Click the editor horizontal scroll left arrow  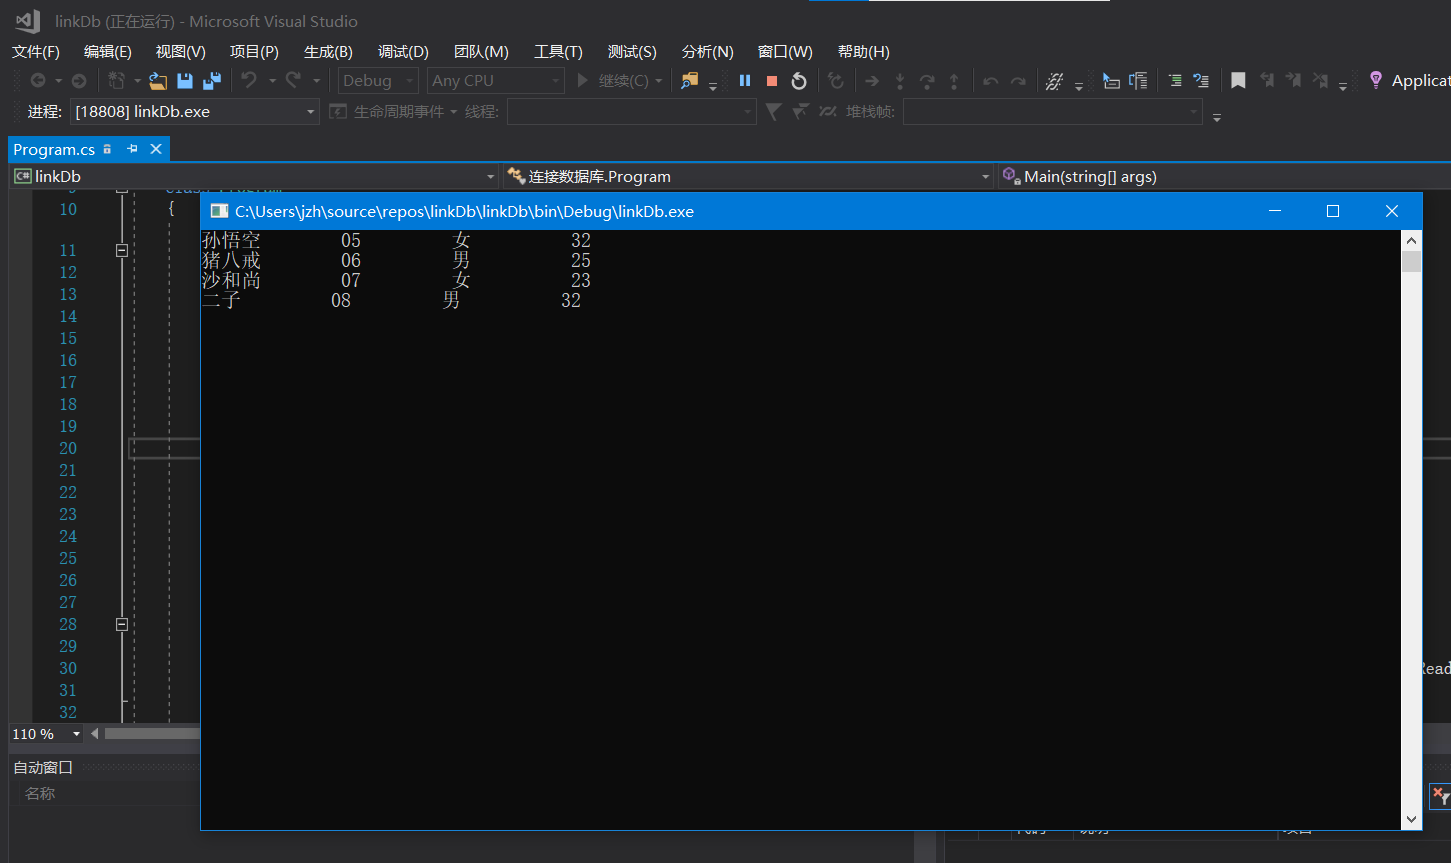(x=96, y=734)
